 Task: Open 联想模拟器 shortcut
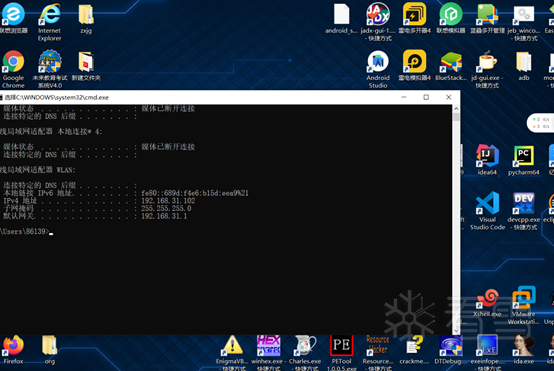tap(451, 18)
